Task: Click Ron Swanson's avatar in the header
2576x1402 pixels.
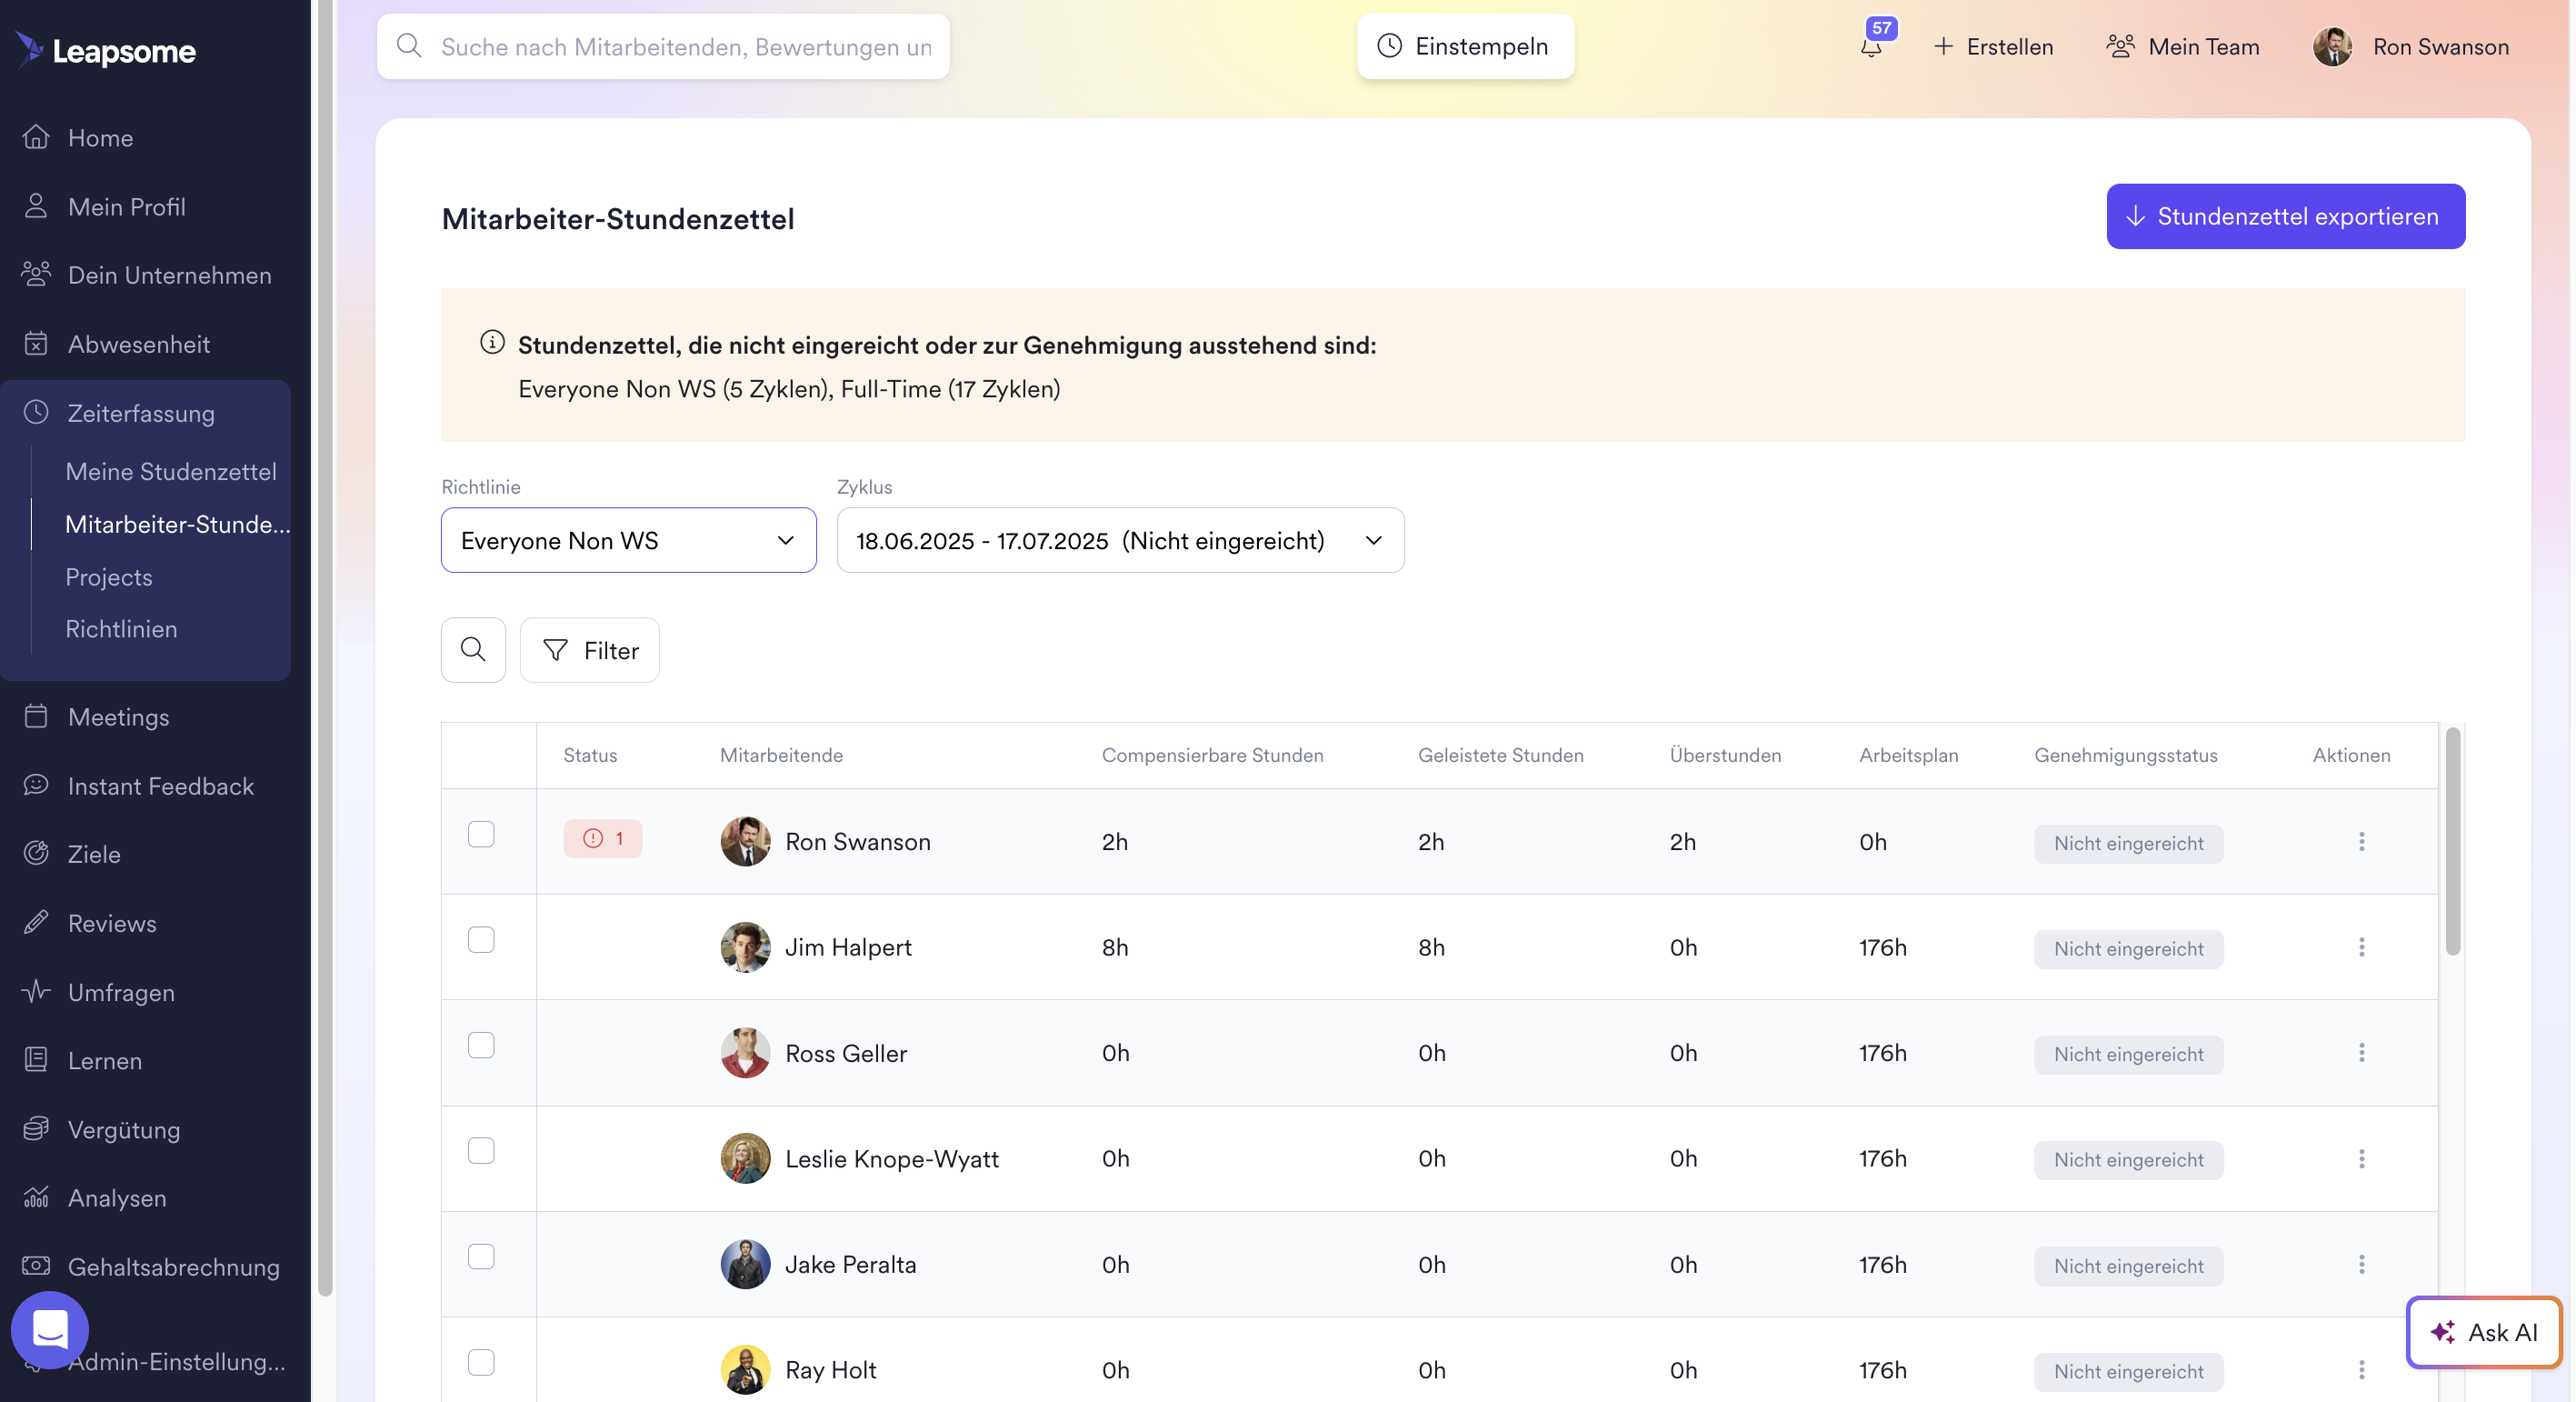Action: (x=2332, y=46)
